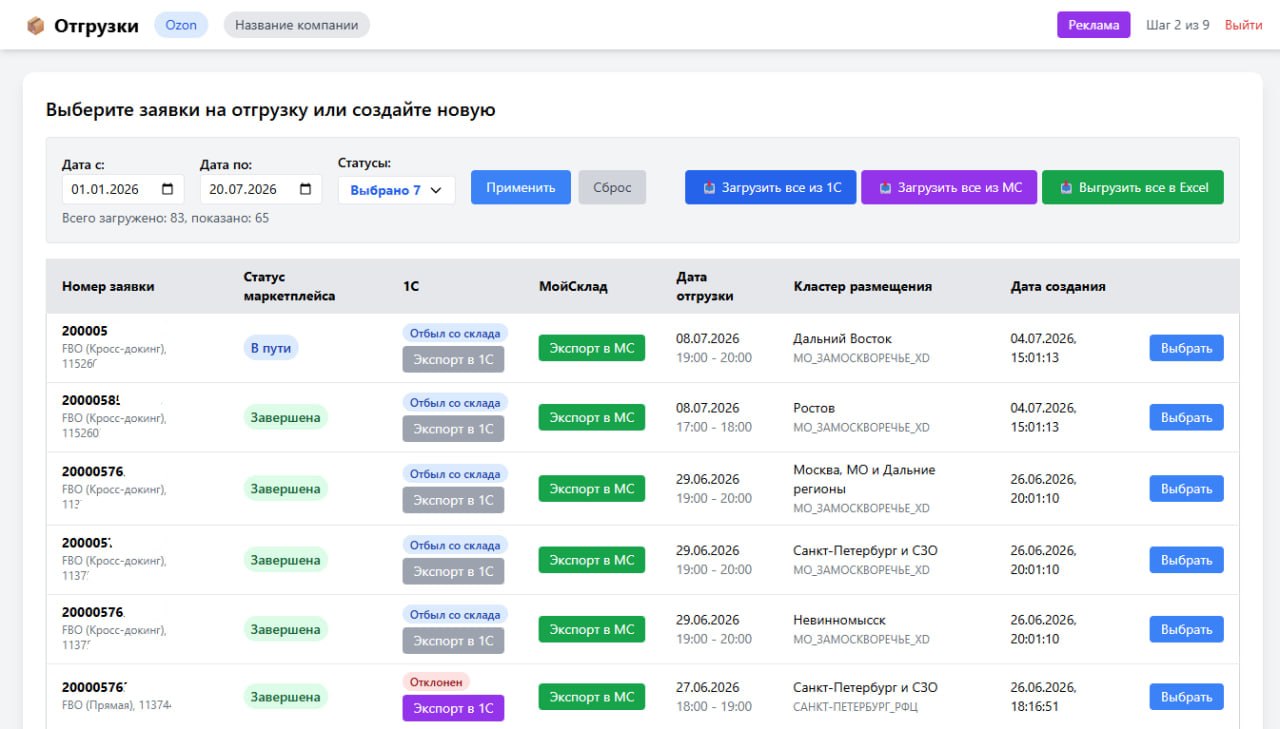The width and height of the screenshot is (1280, 729).
Task: Click the Номер заявки column header
Action: coord(108,286)
